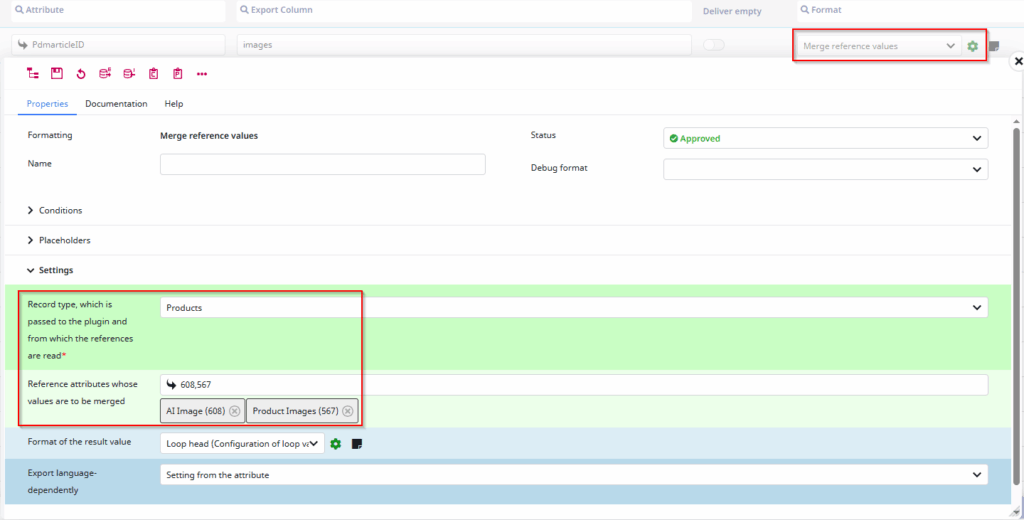This screenshot has width=1024, height=520.
Task: Collapse the Settings section
Action: [50, 270]
